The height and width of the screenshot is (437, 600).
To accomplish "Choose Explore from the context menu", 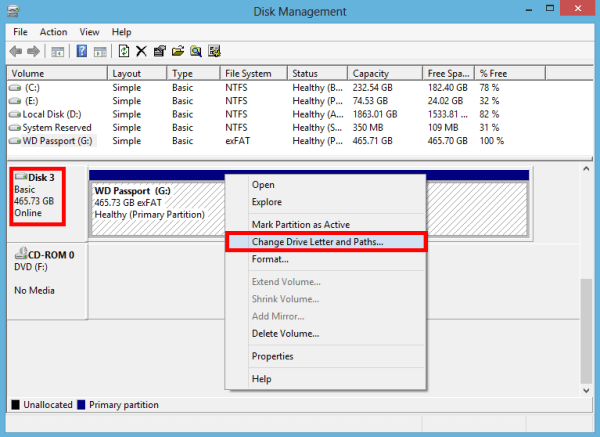I will click(326, 202).
